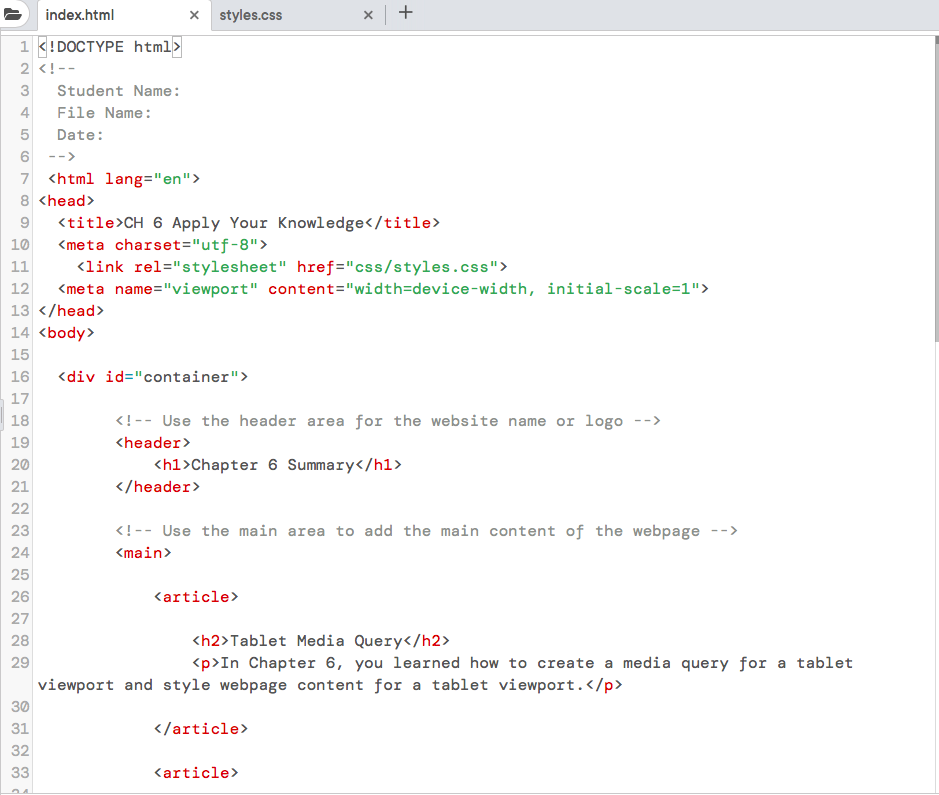Click the plus icon to create new tab
Viewport: 939px width, 795px height.
(406, 13)
